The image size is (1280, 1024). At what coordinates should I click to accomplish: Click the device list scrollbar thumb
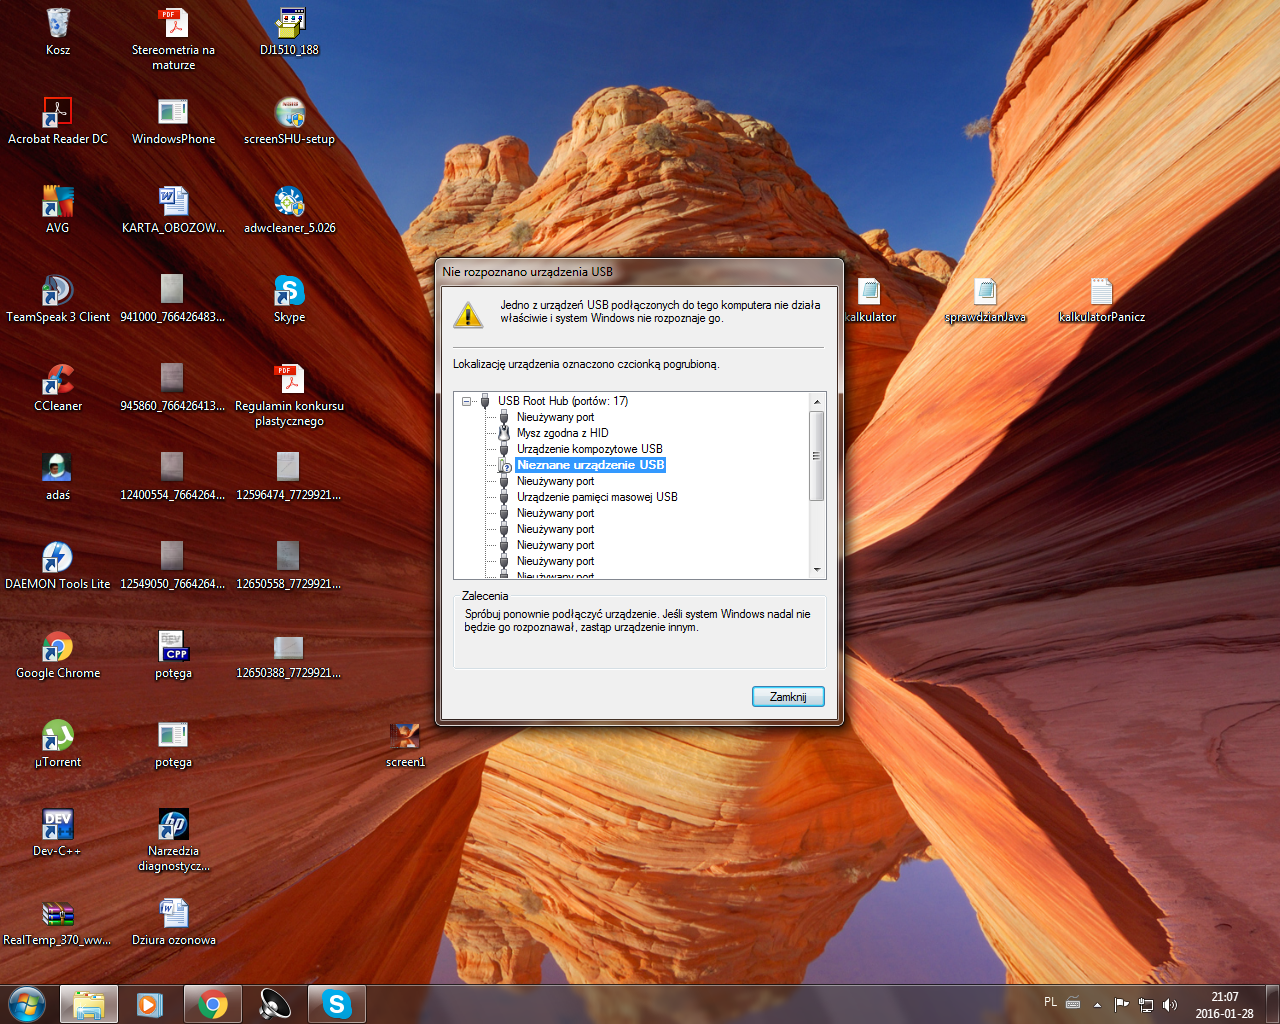[817, 455]
